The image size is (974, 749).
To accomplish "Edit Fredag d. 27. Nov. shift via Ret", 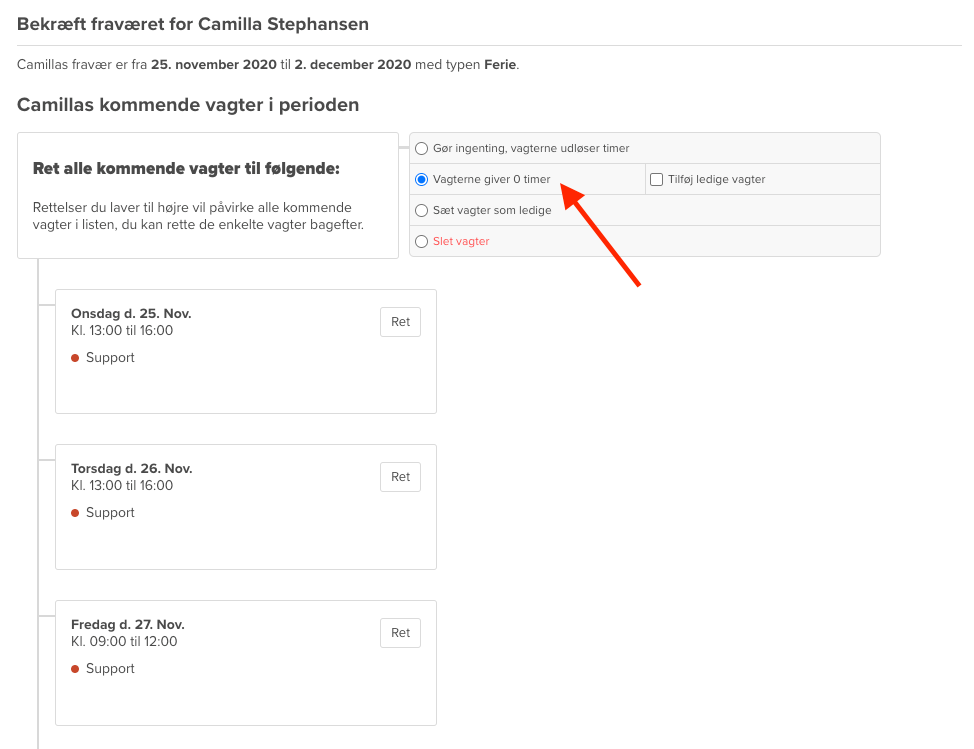I will coord(400,633).
